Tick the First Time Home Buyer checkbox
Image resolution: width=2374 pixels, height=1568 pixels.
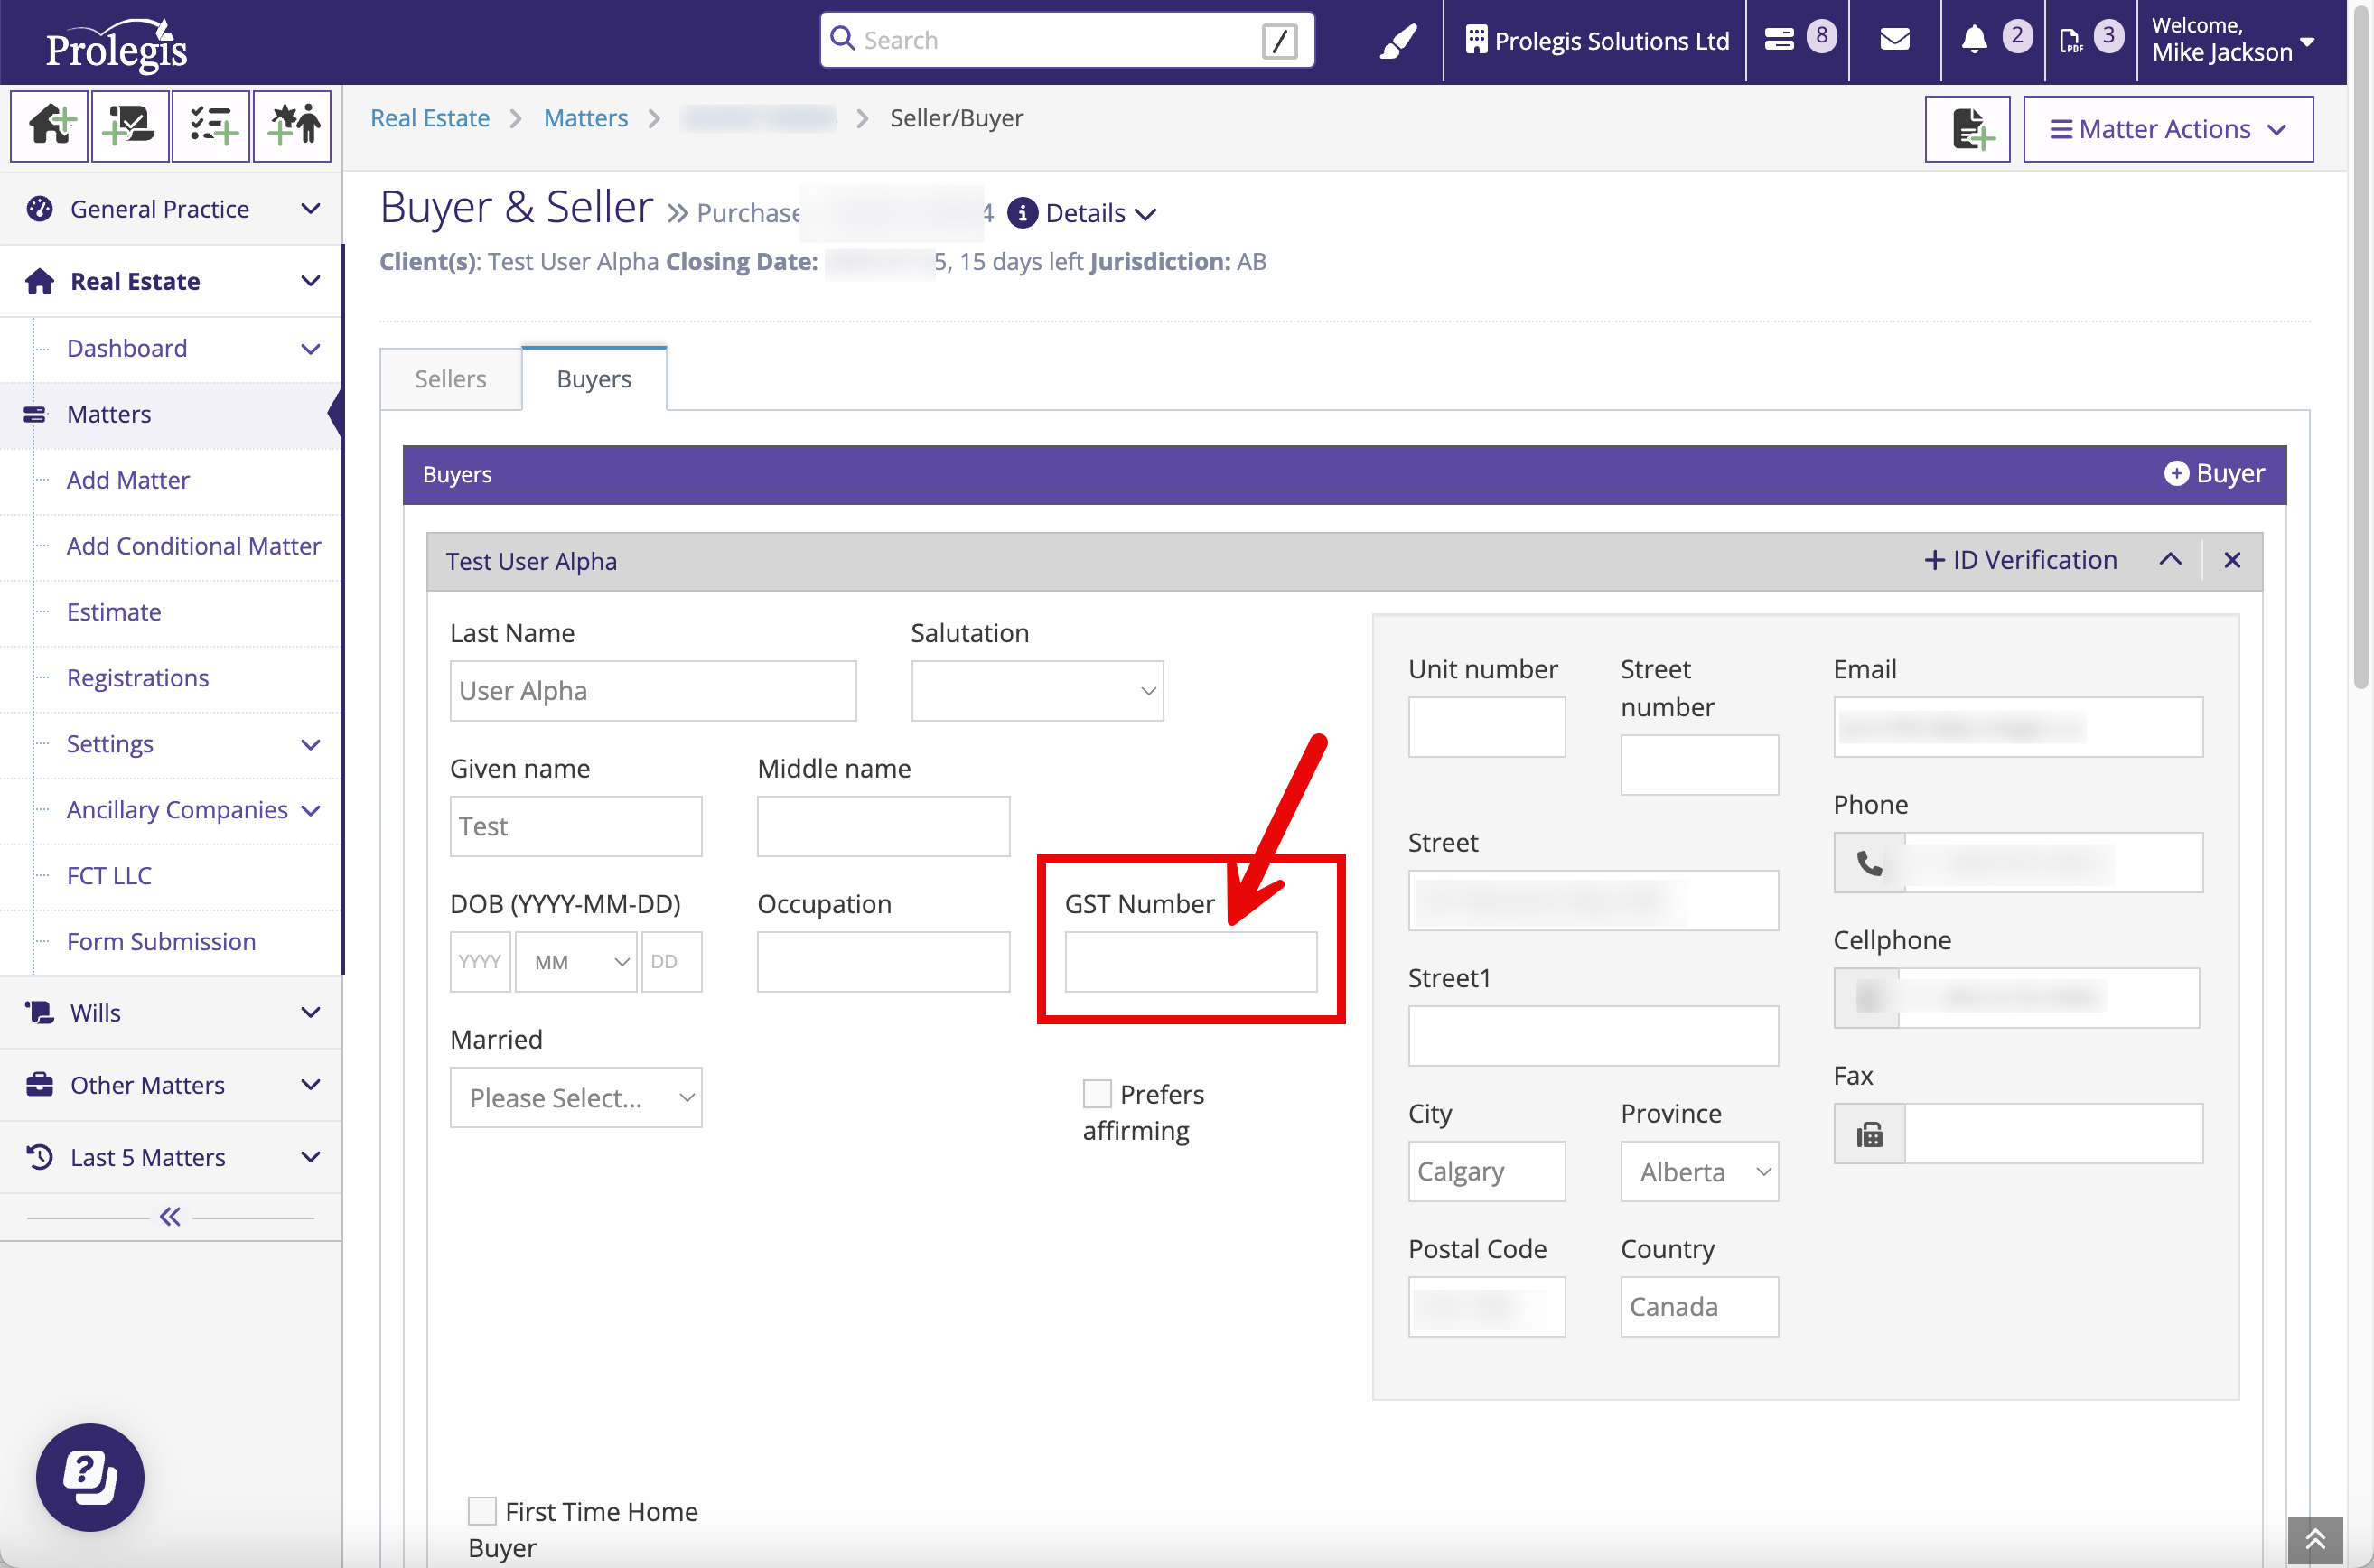(482, 1510)
